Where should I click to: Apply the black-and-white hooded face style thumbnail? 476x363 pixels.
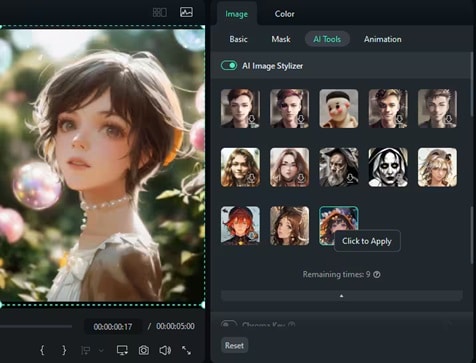point(388,167)
